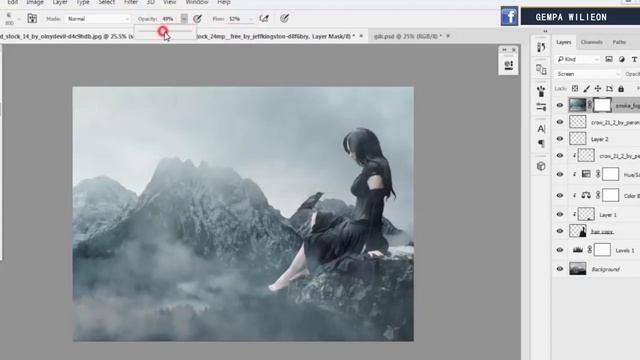Switch to the Channels tab
640x360 pixels.
(x=591, y=42)
